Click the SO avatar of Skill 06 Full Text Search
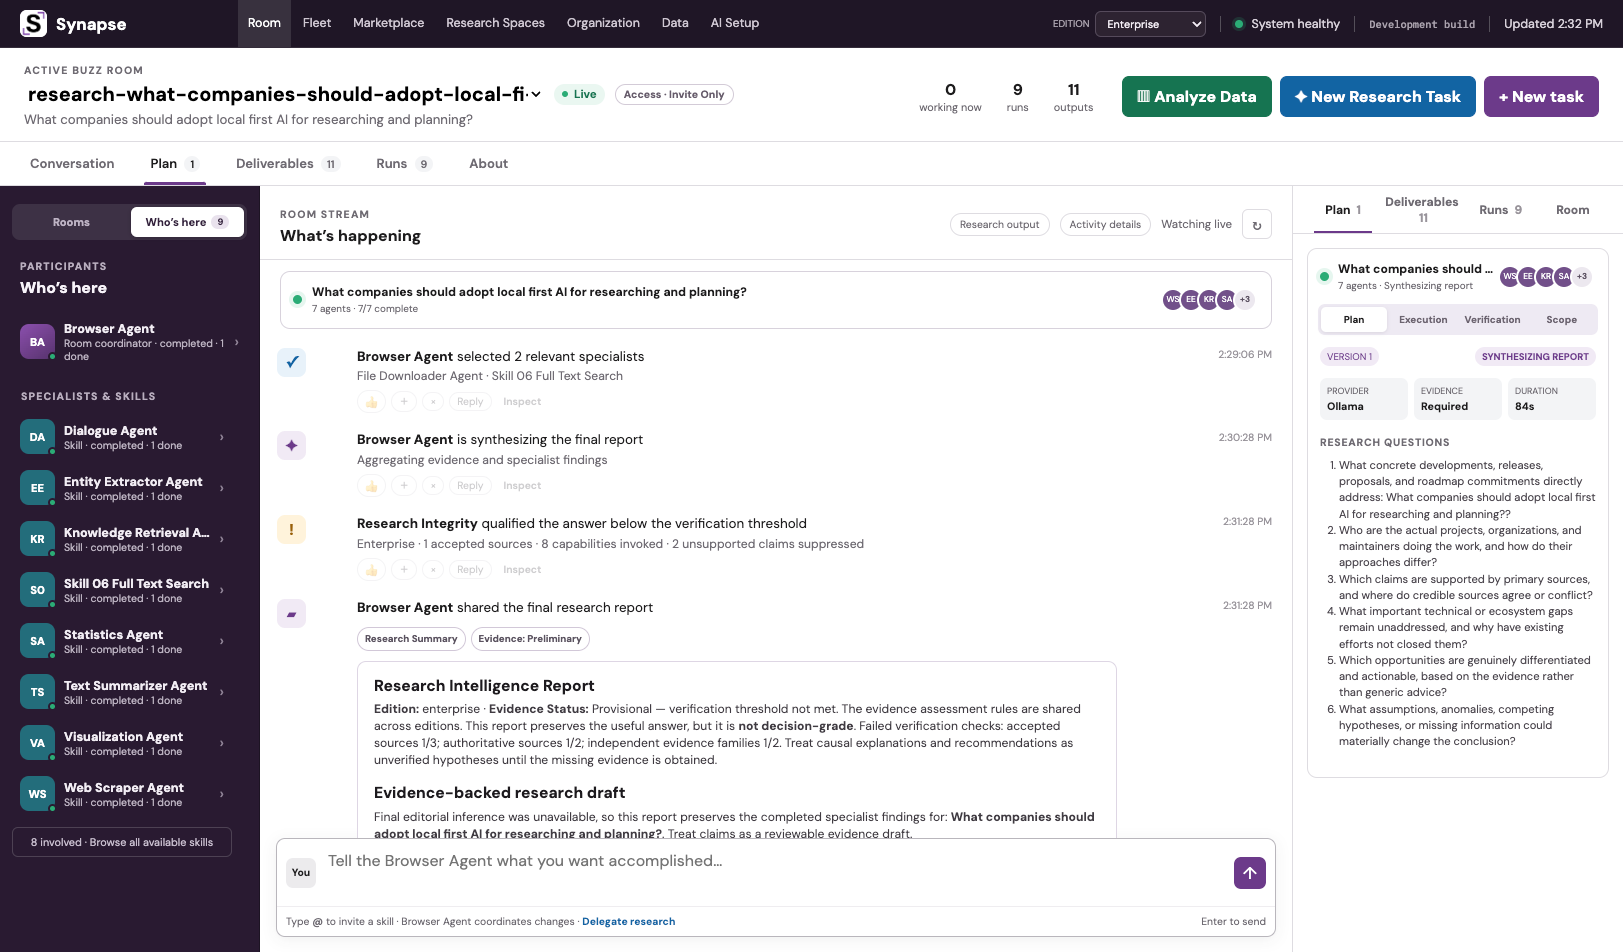Viewport: 1623px width, 952px height. click(x=37, y=590)
